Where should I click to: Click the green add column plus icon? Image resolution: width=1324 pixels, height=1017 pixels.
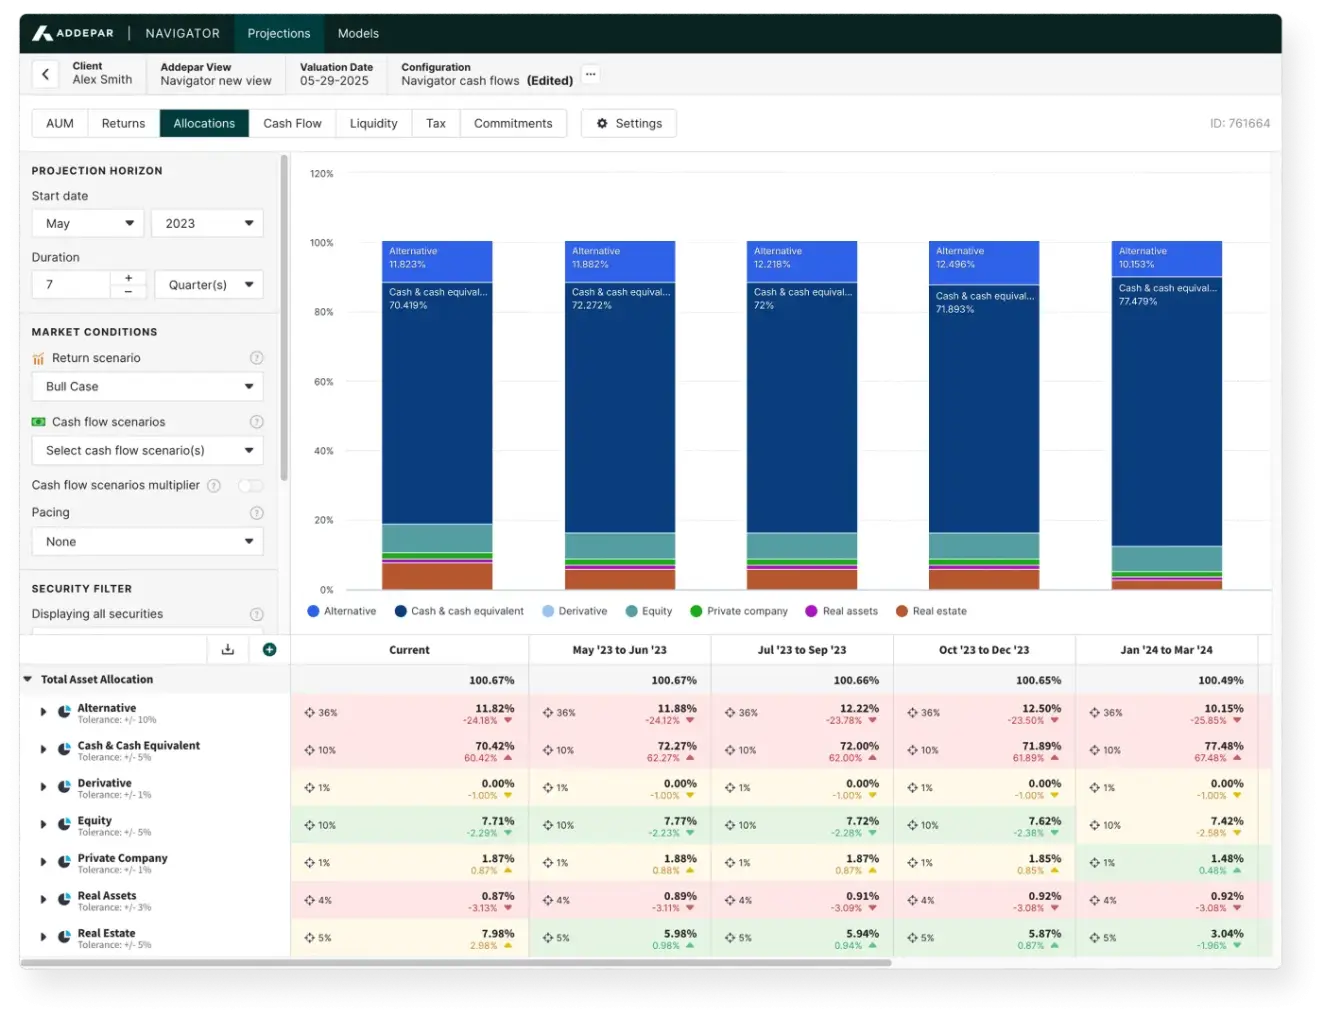(269, 649)
